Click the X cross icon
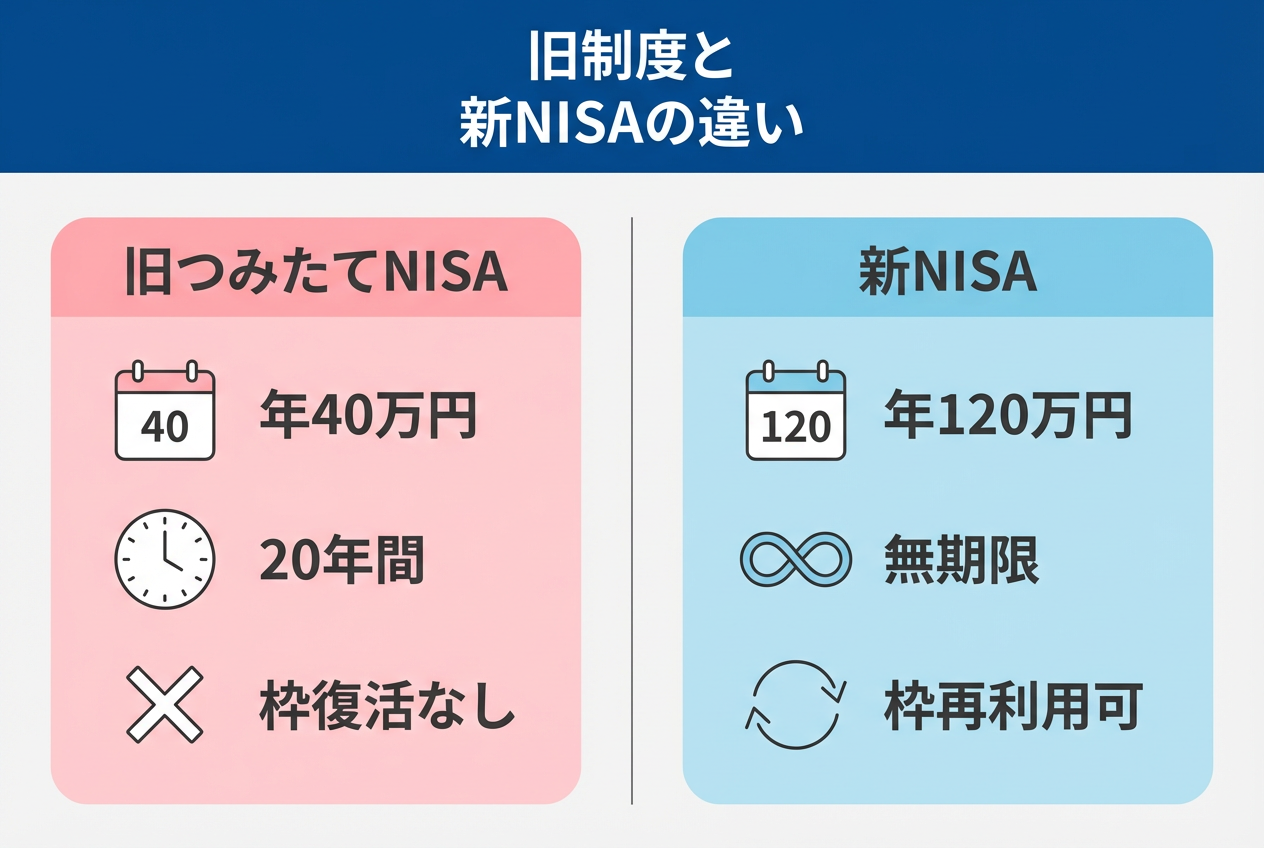Image resolution: width=1264 pixels, height=848 pixels. (165, 705)
